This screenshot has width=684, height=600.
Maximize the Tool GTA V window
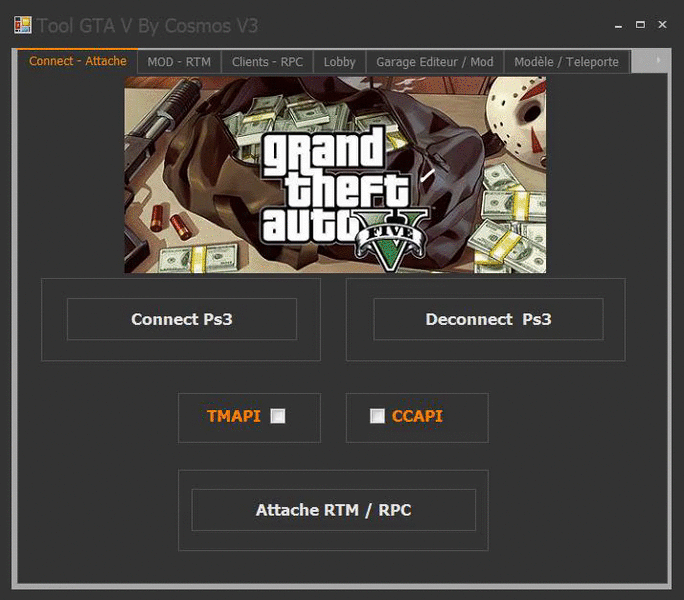[x=640, y=25]
